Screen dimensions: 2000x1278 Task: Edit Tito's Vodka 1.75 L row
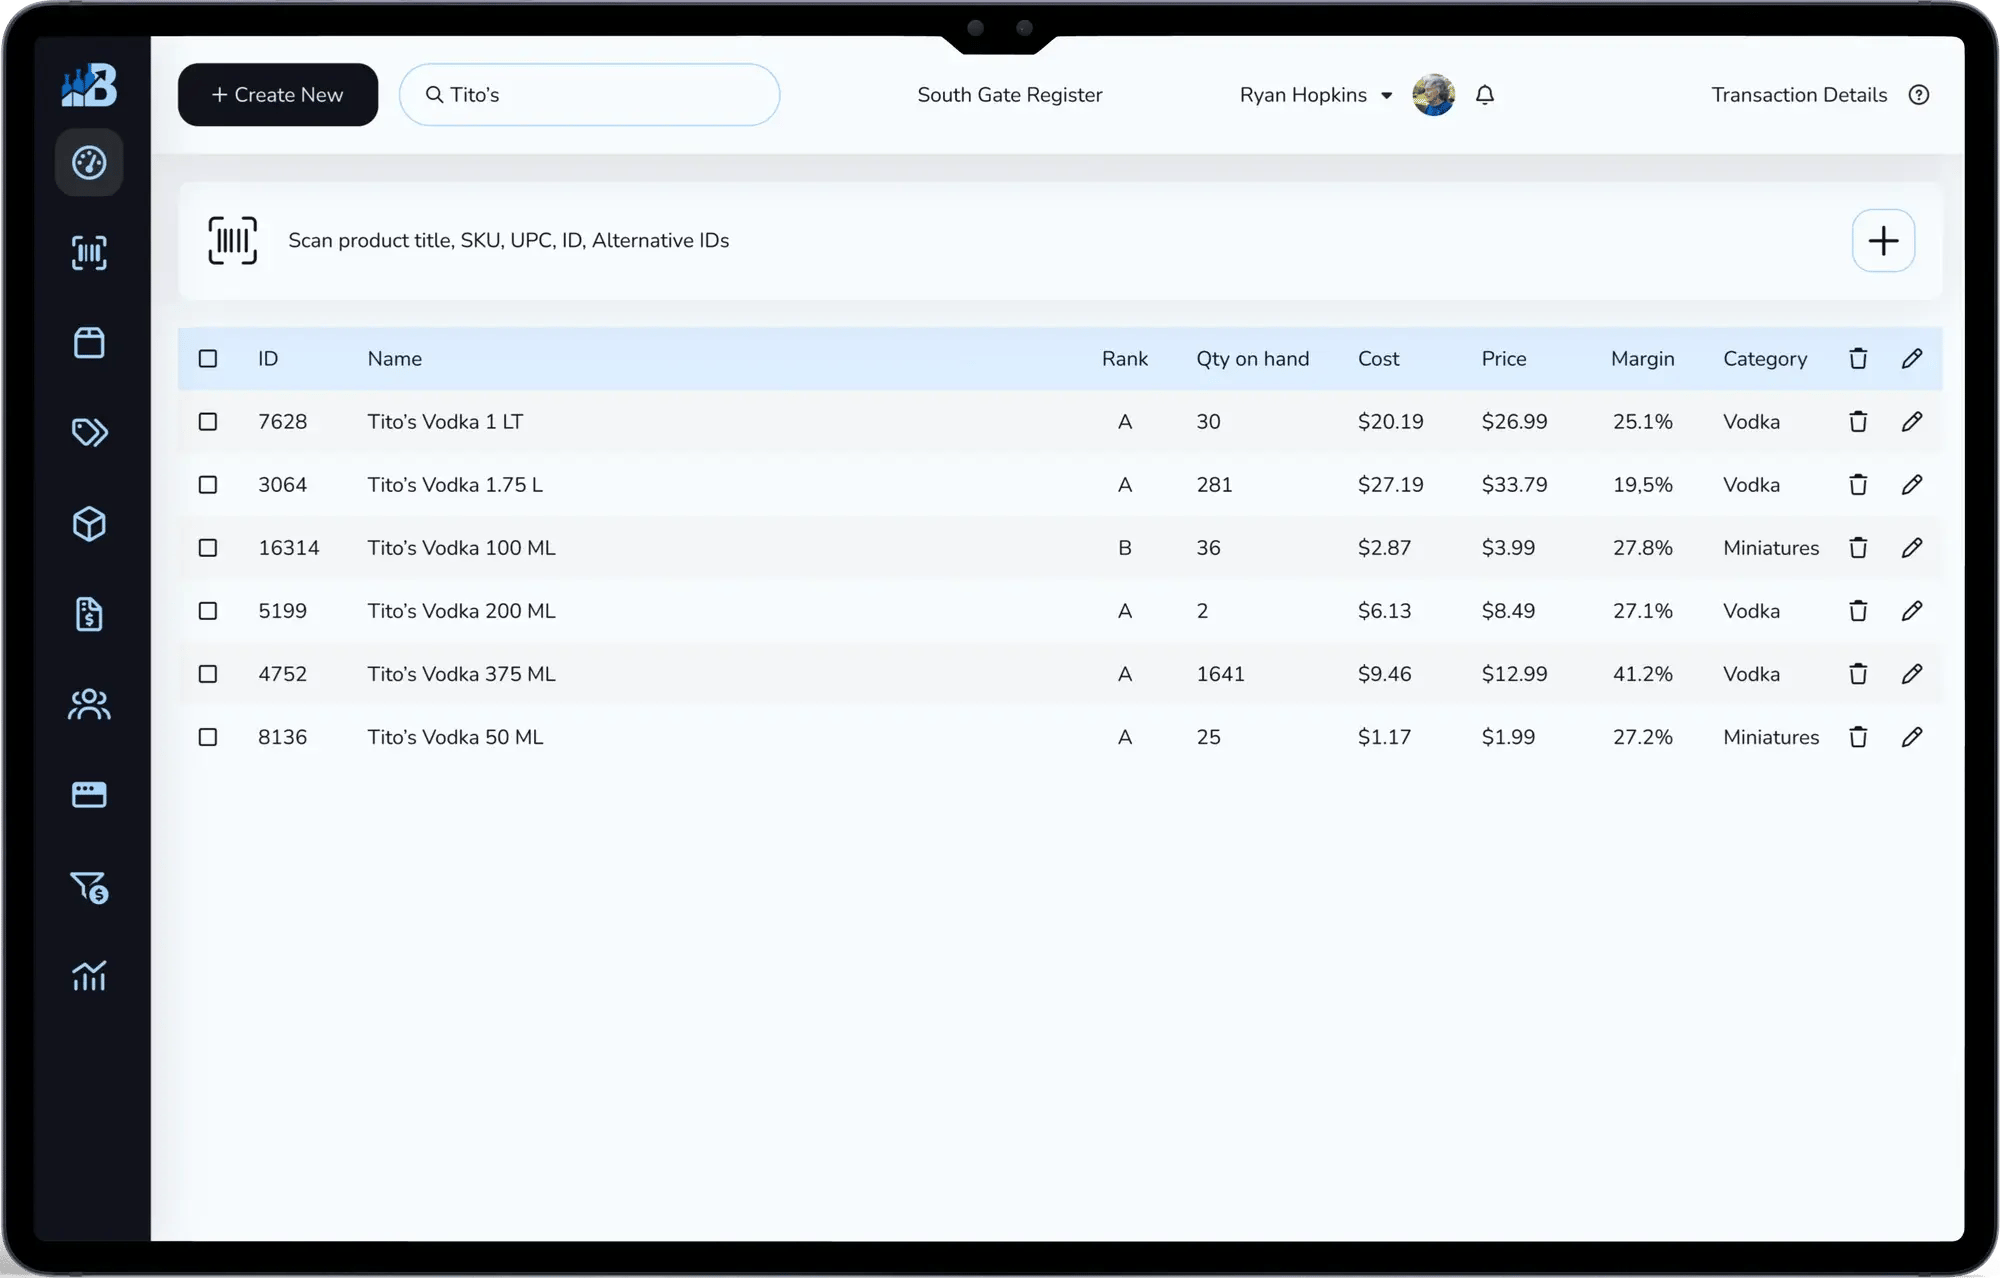click(1911, 484)
